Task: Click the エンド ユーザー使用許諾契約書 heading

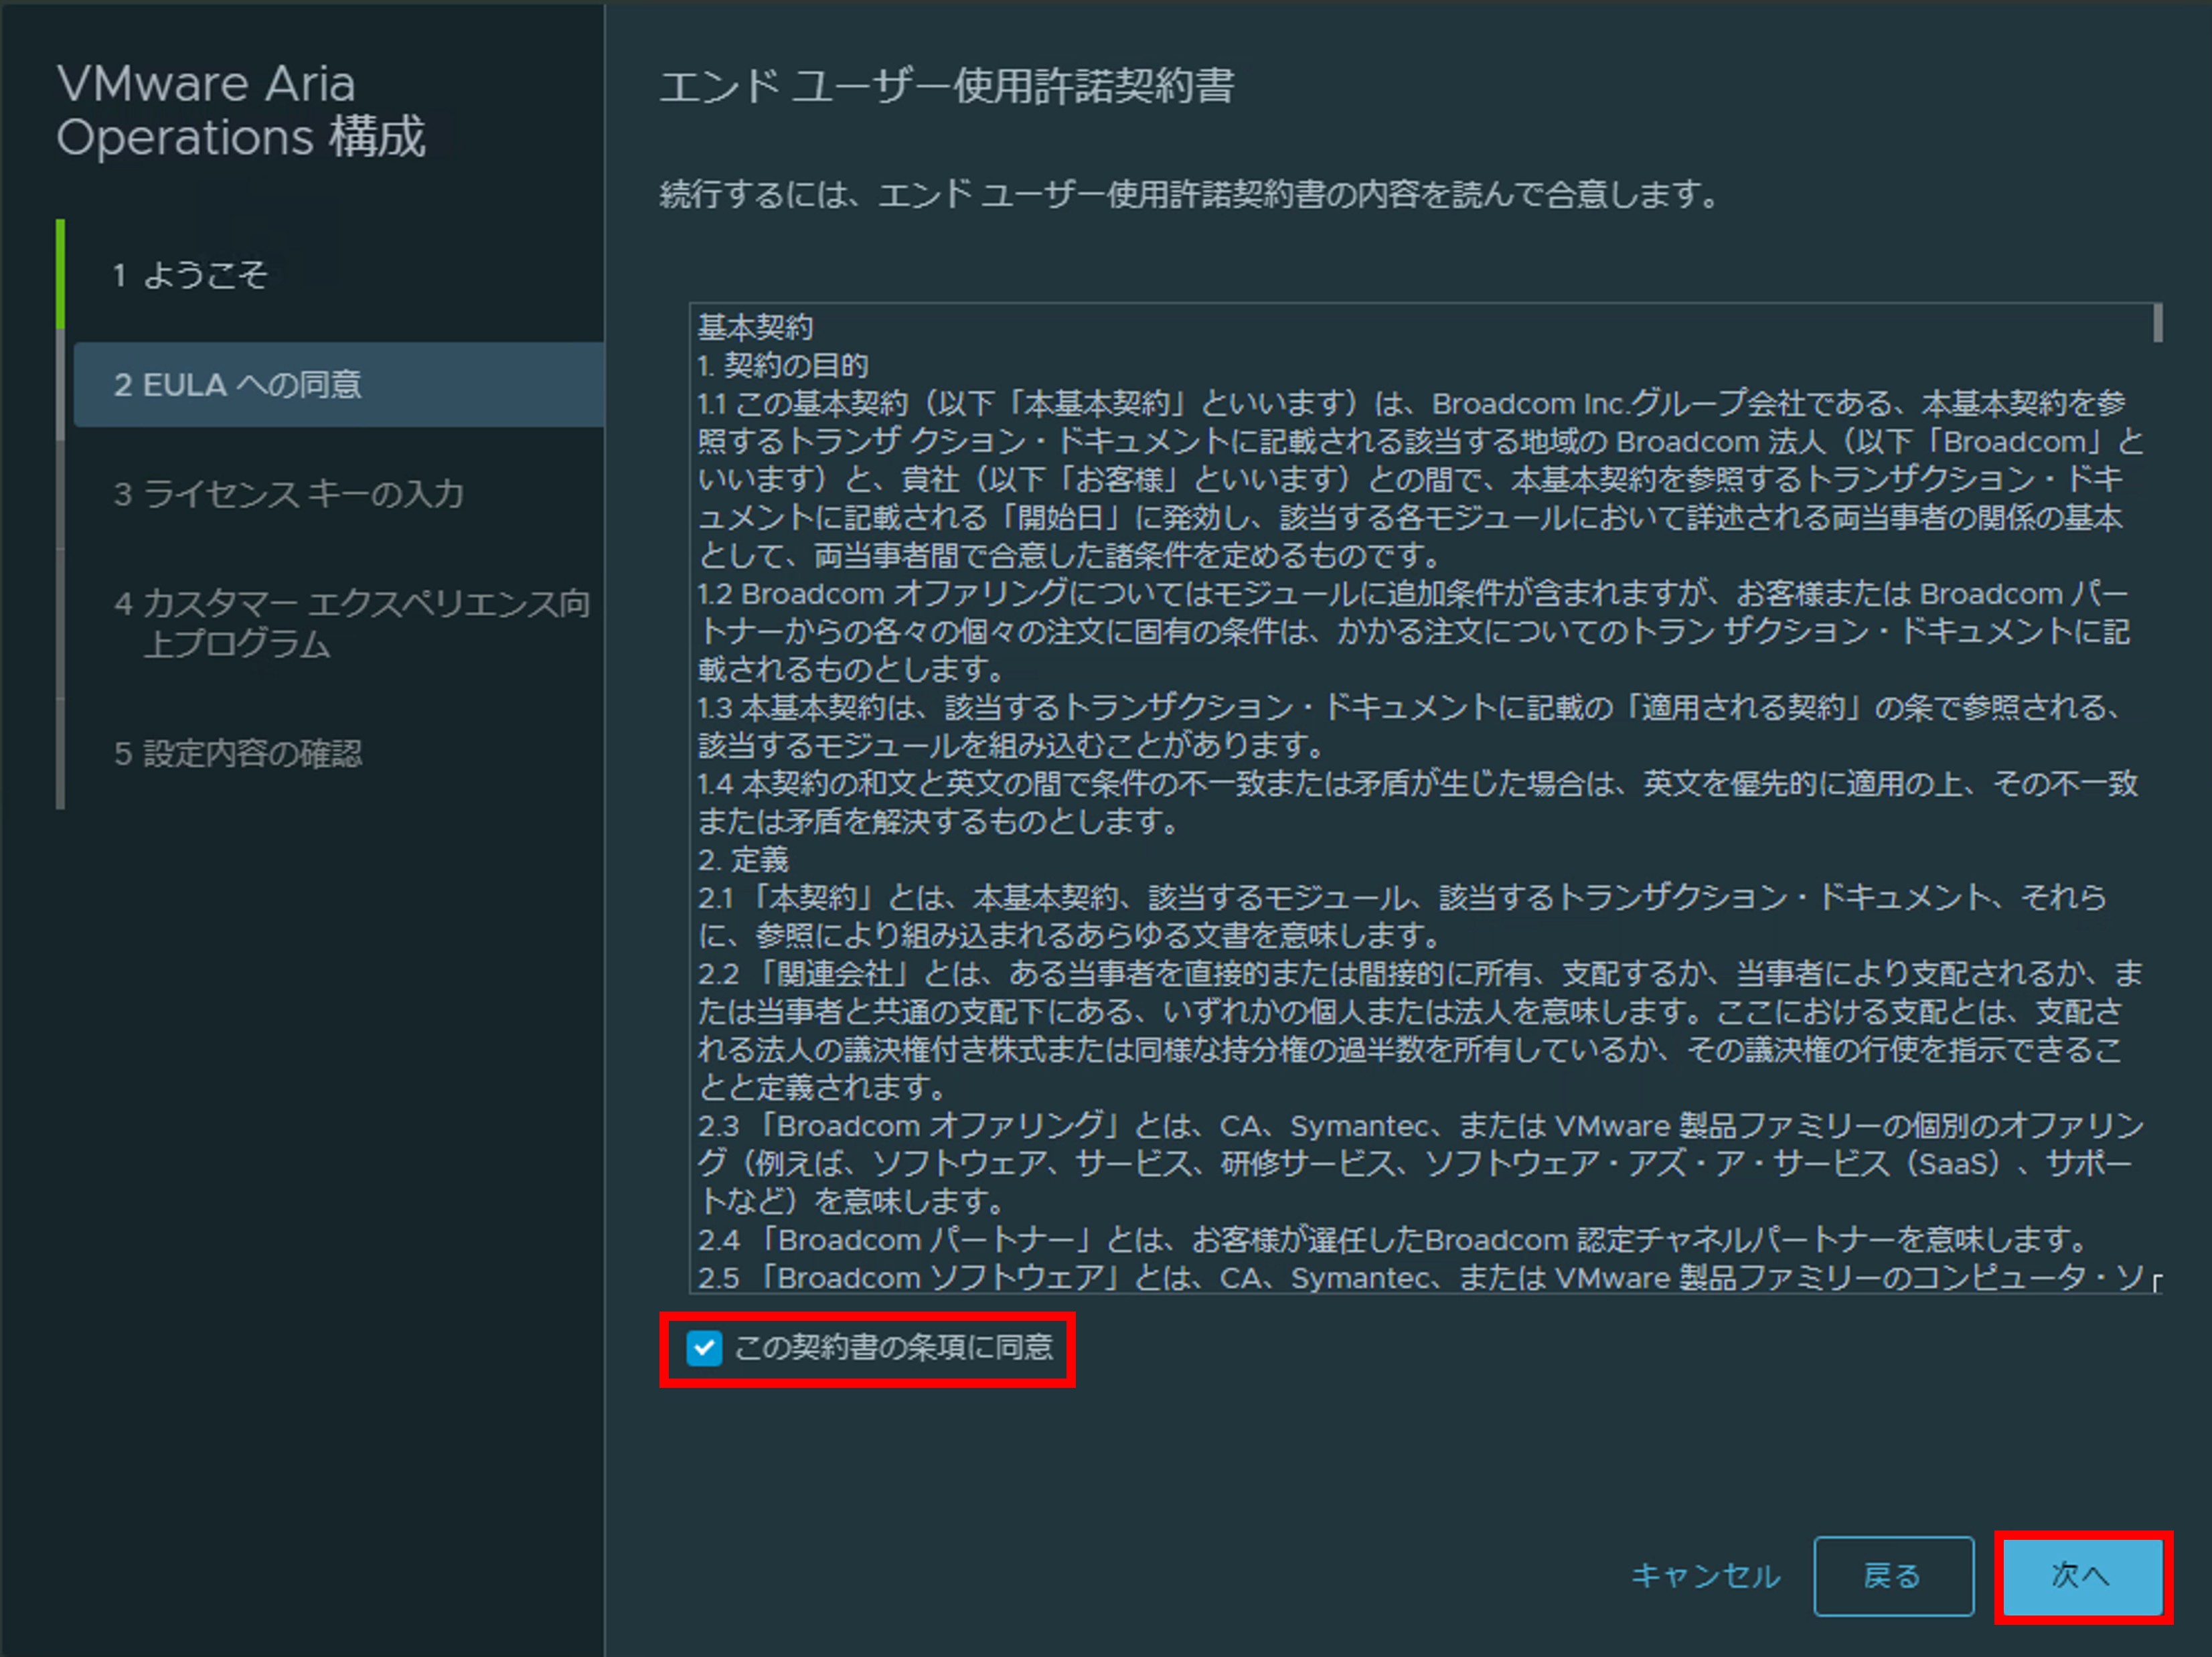Action: (946, 86)
